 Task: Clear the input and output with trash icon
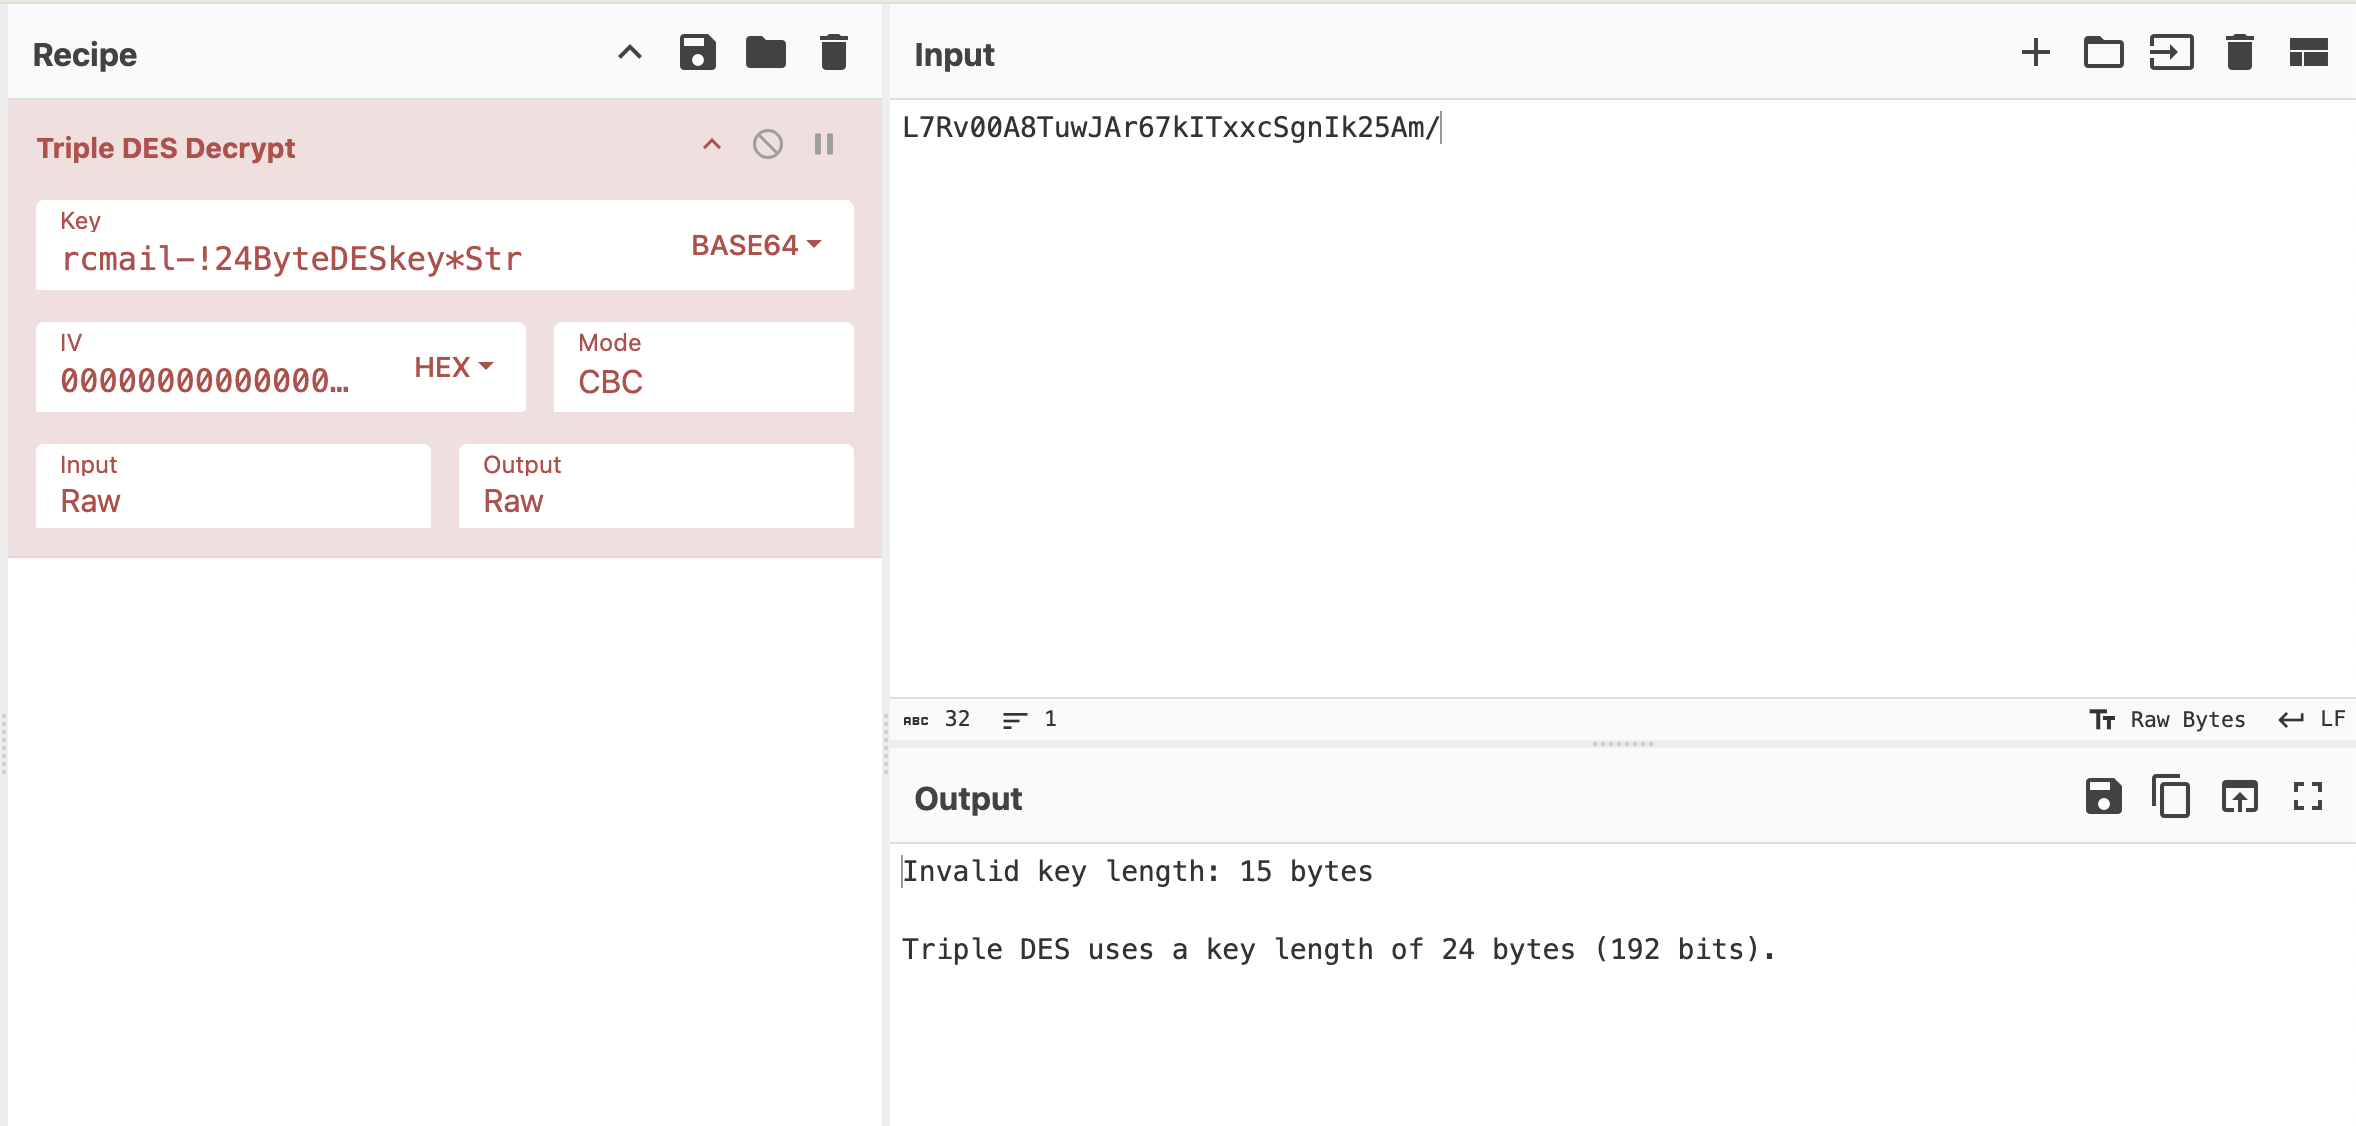[2239, 53]
